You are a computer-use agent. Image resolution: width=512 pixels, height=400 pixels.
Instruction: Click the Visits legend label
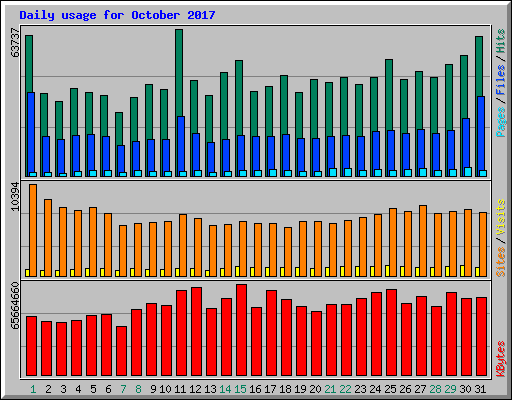501,217
